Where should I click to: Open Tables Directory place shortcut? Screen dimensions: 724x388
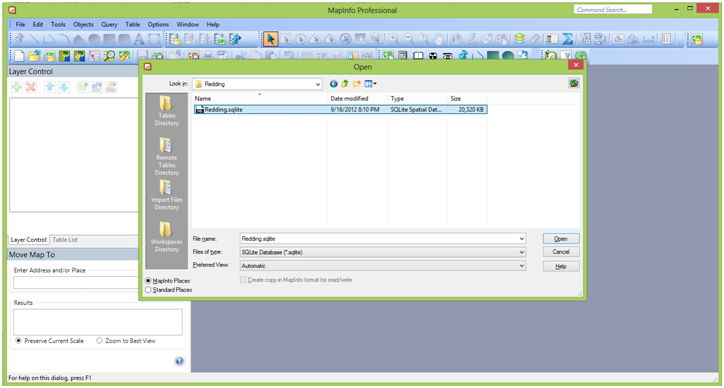[x=167, y=111]
